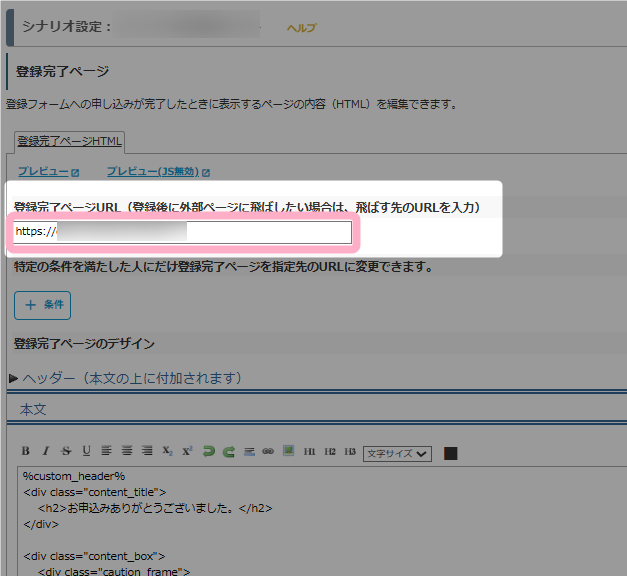Underline the selected text
Image resolution: width=627 pixels, height=576 pixels.
tap(86, 452)
